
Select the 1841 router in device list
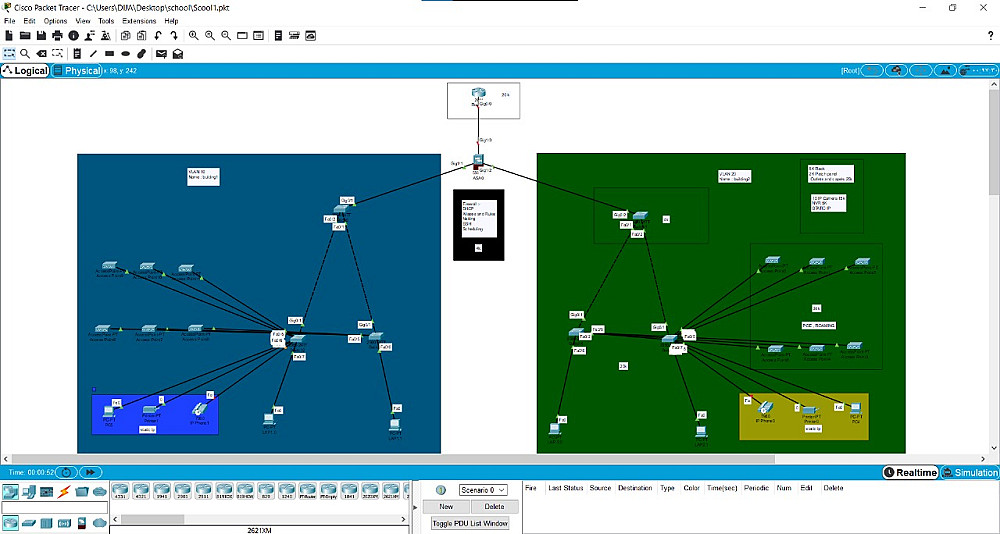pyautogui.click(x=349, y=492)
